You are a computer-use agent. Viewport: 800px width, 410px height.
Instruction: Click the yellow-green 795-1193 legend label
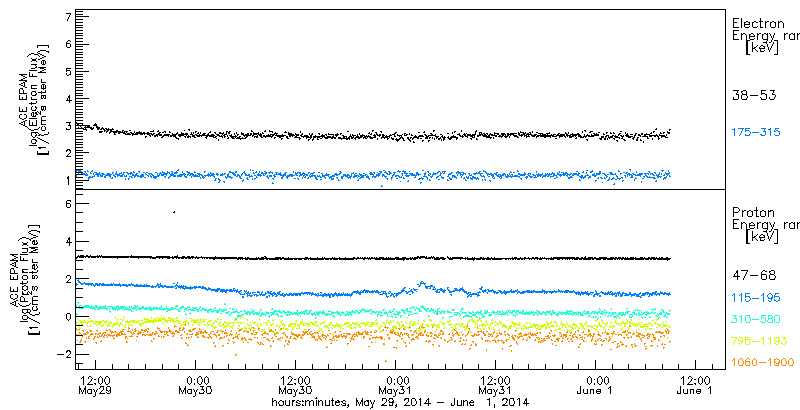pyautogui.click(x=759, y=341)
